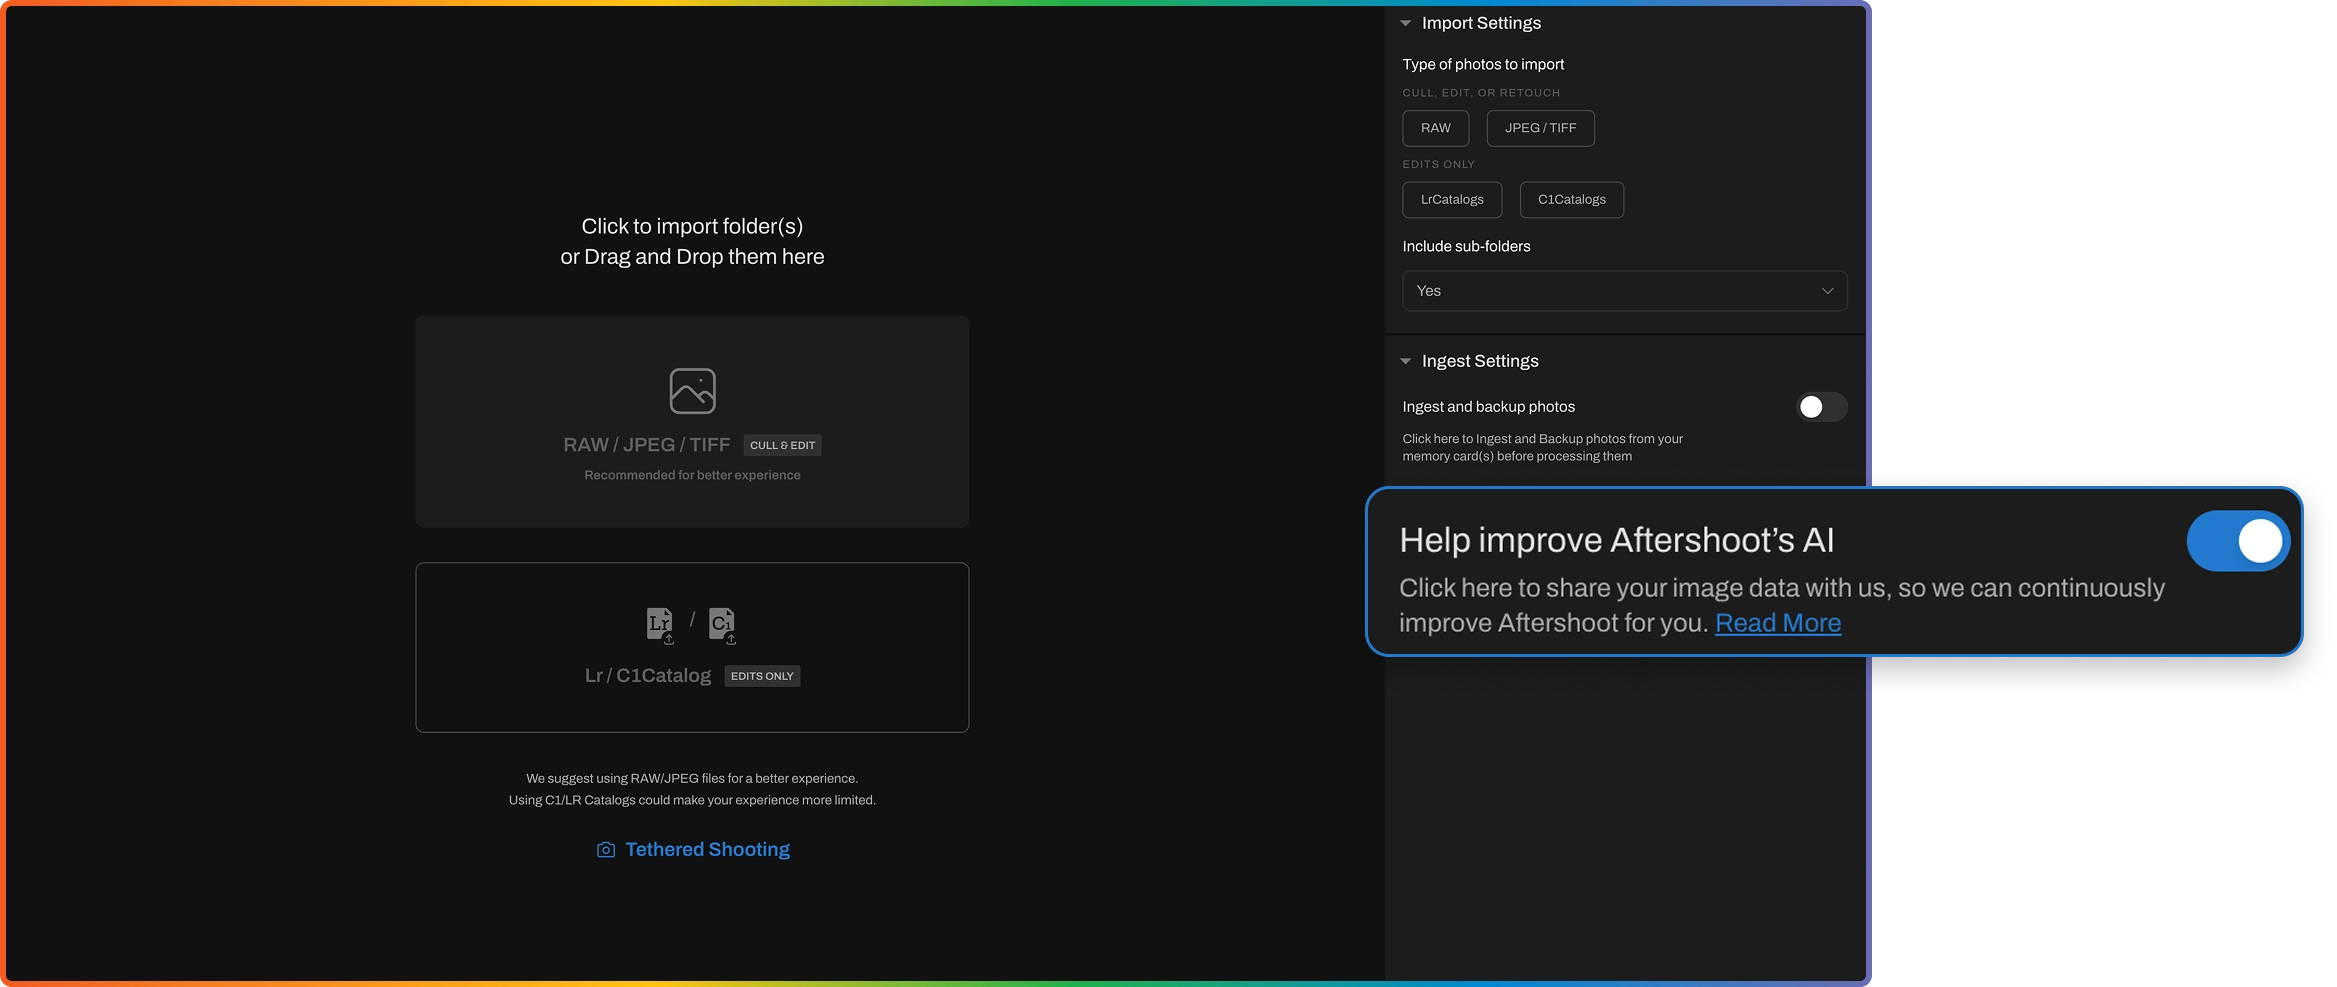This screenshot has height=987, width=2337.
Task: Click the EDITS ONLY badge on catalog box
Action: [762, 677]
